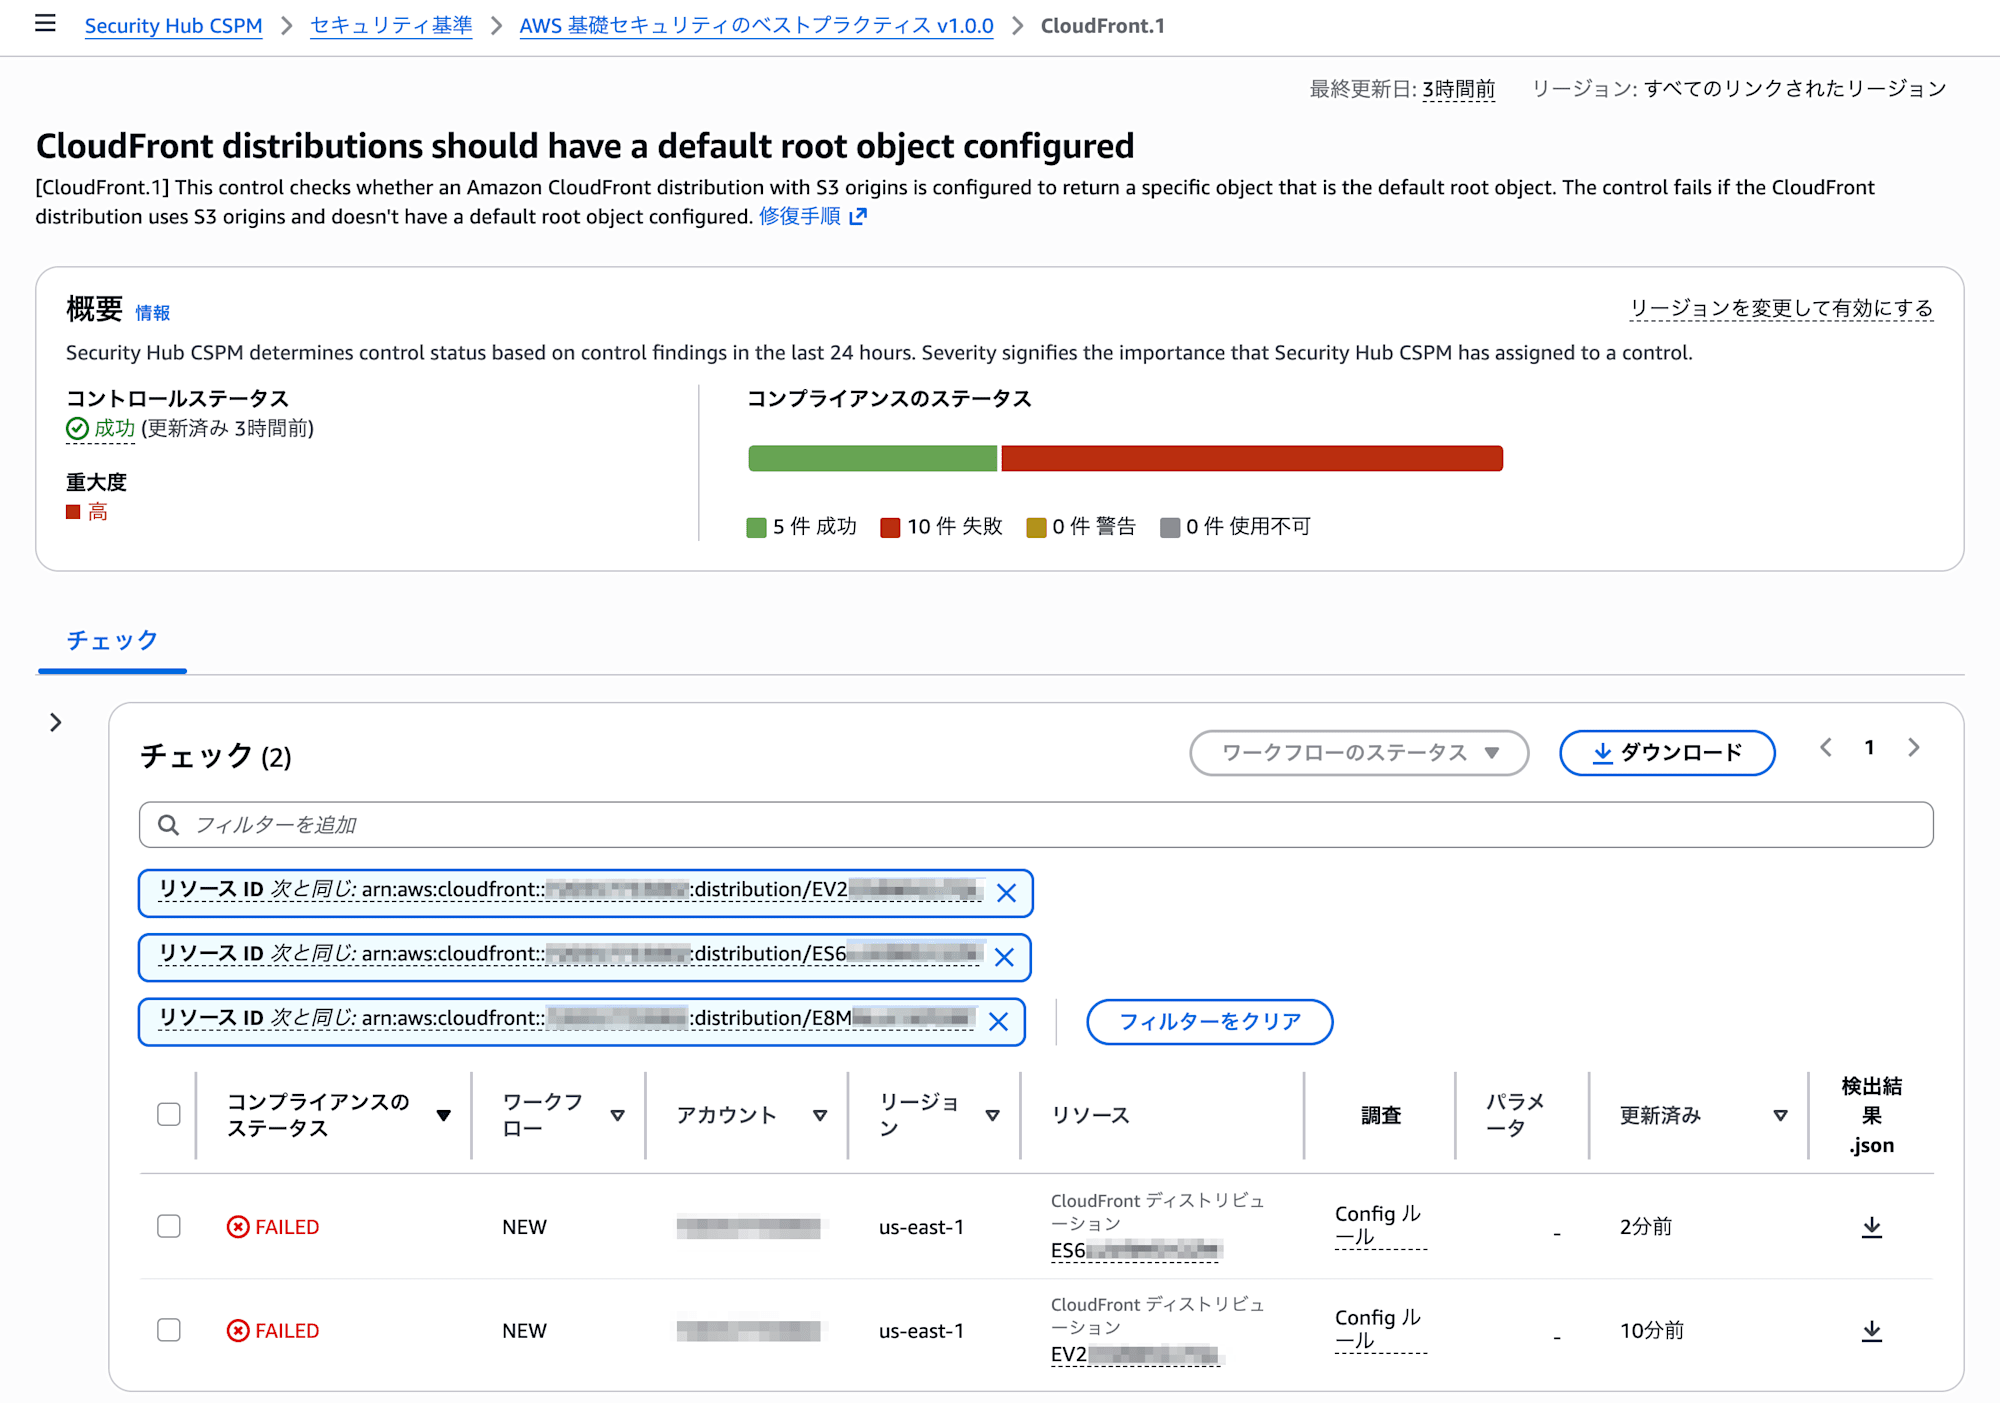Click the CloudFront.1 breadcrumb text
2000x1403 pixels.
(1102, 26)
